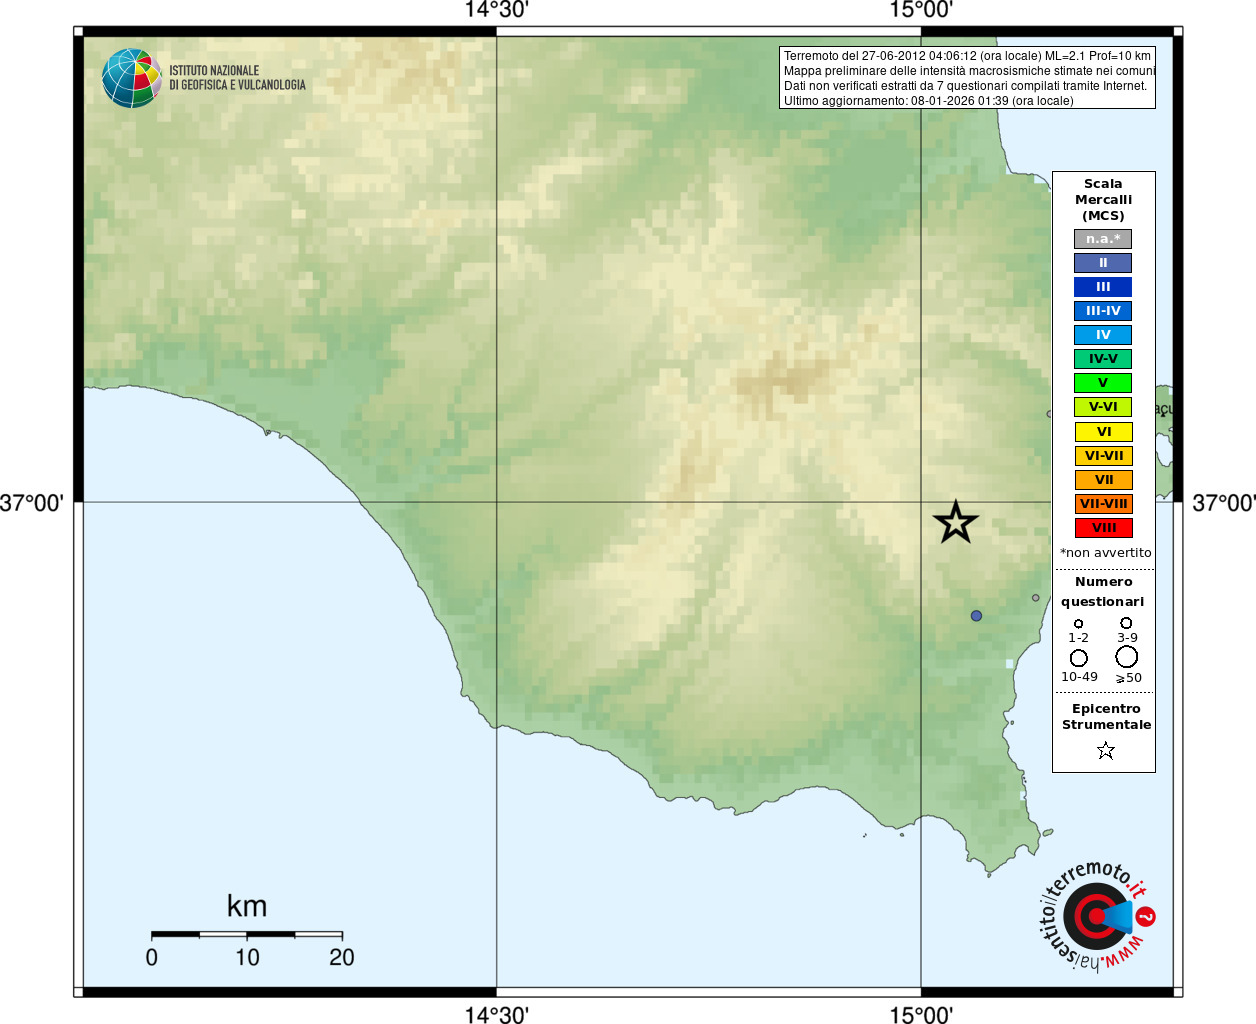Click the km scale bar
The image size is (1256, 1024).
pyautogui.click(x=247, y=934)
